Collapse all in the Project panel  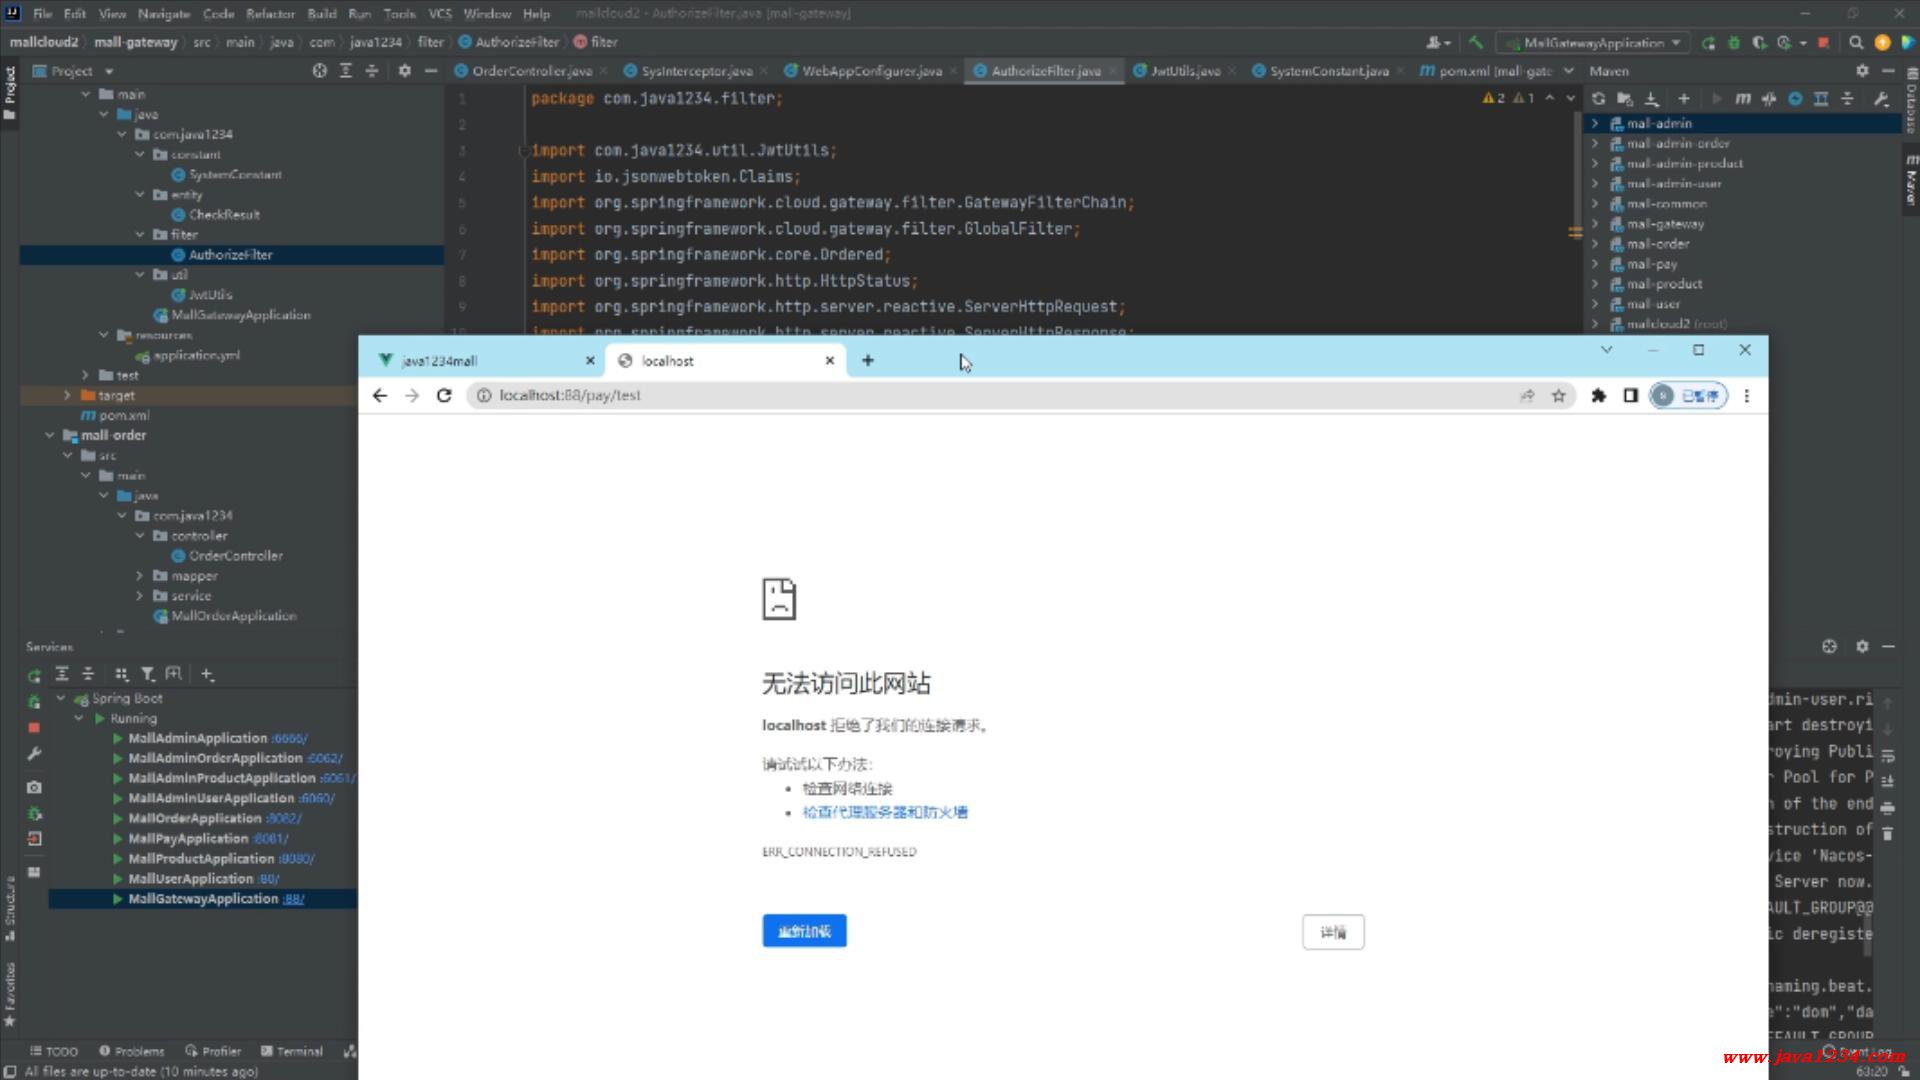click(371, 71)
